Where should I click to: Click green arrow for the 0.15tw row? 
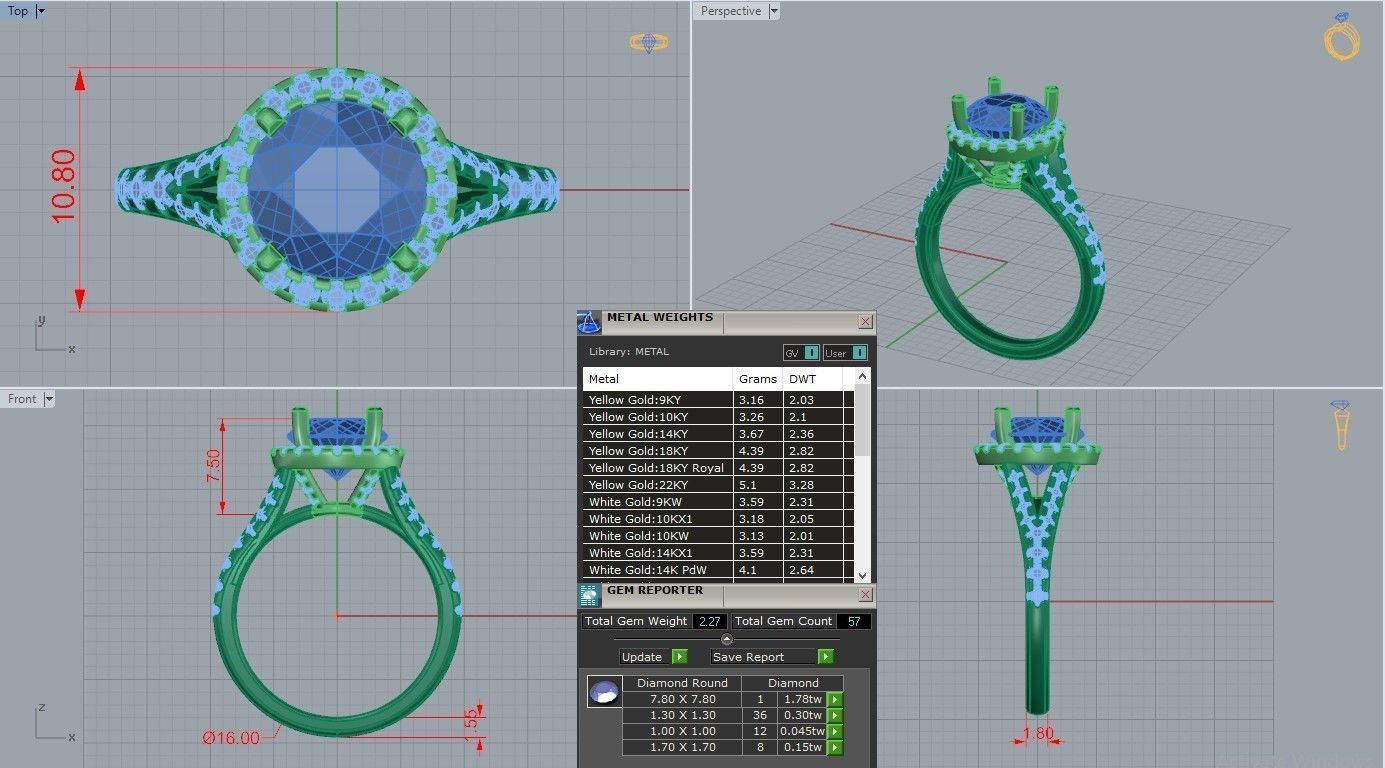tap(835, 748)
